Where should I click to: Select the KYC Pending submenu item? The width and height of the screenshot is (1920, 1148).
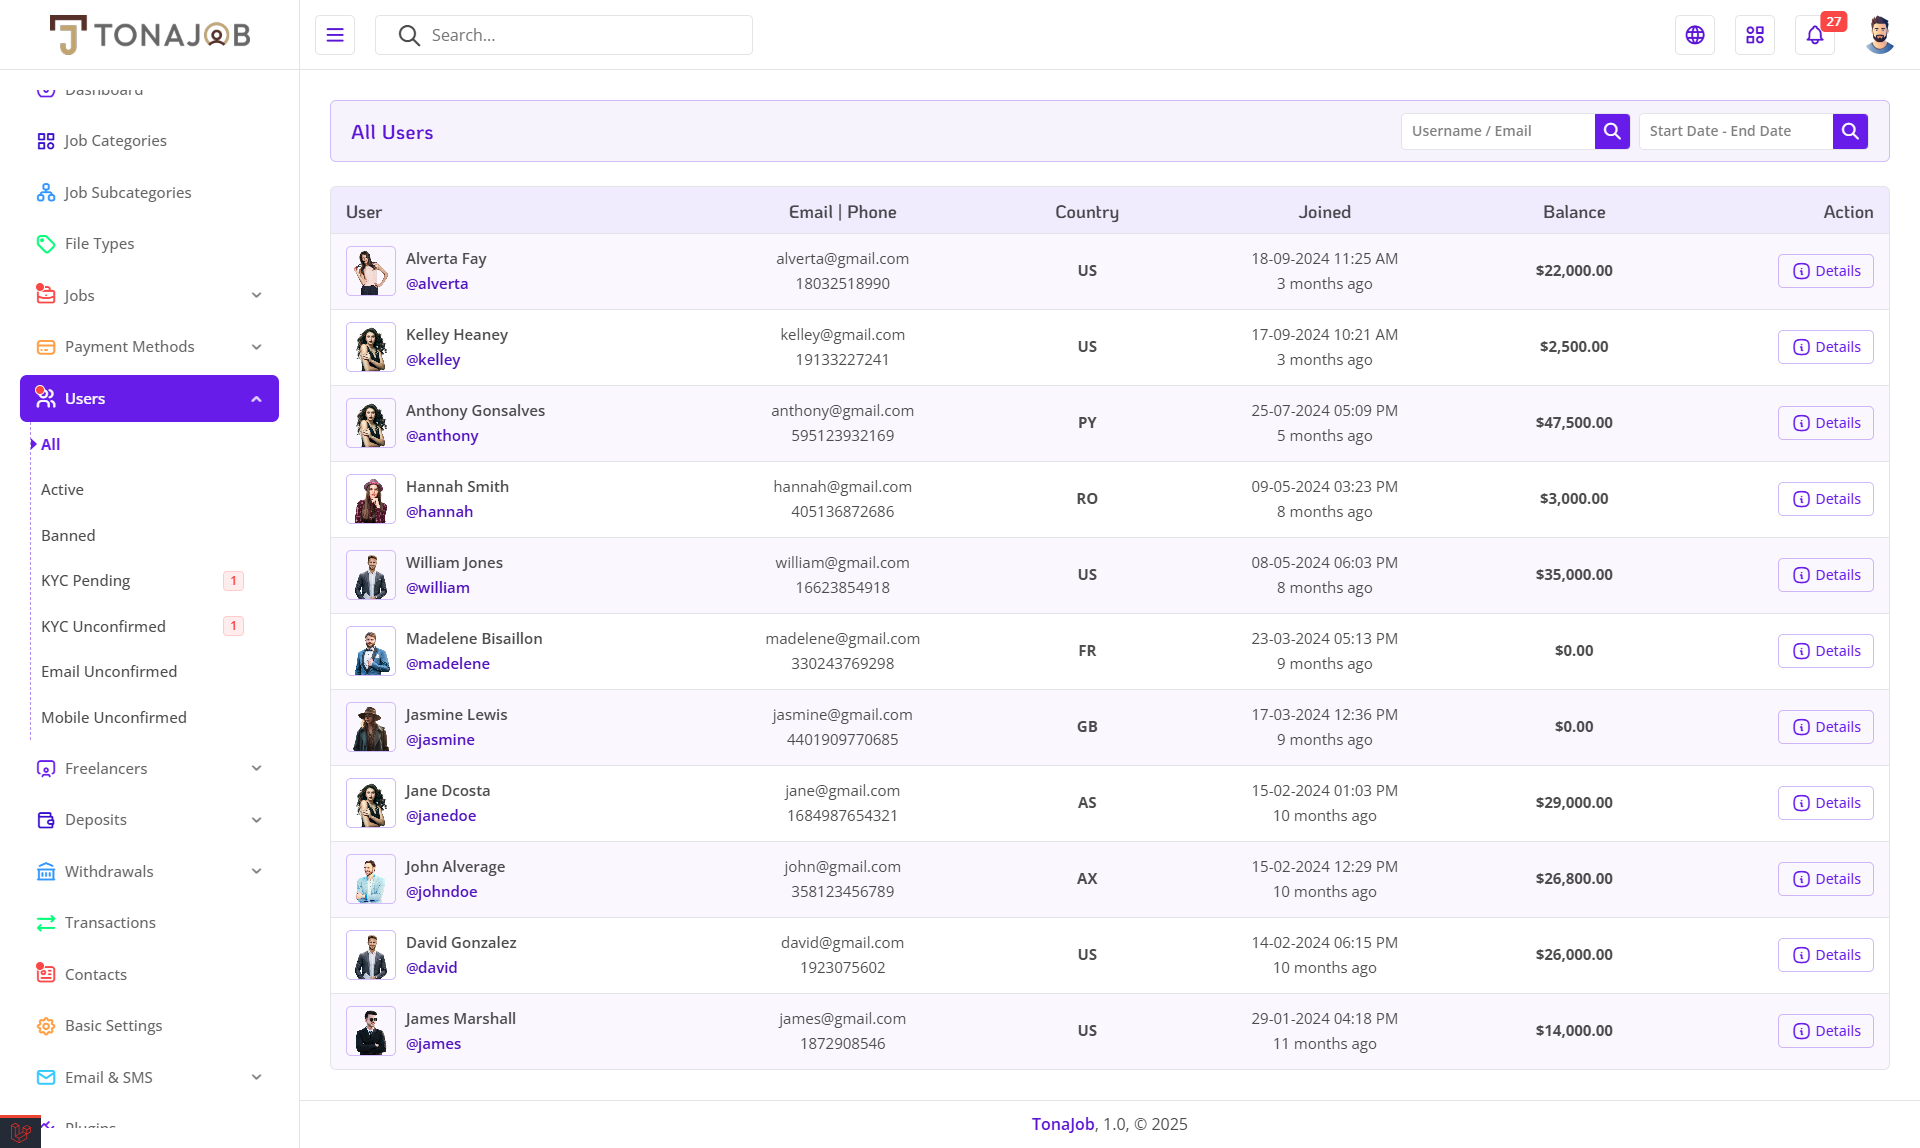[86, 581]
